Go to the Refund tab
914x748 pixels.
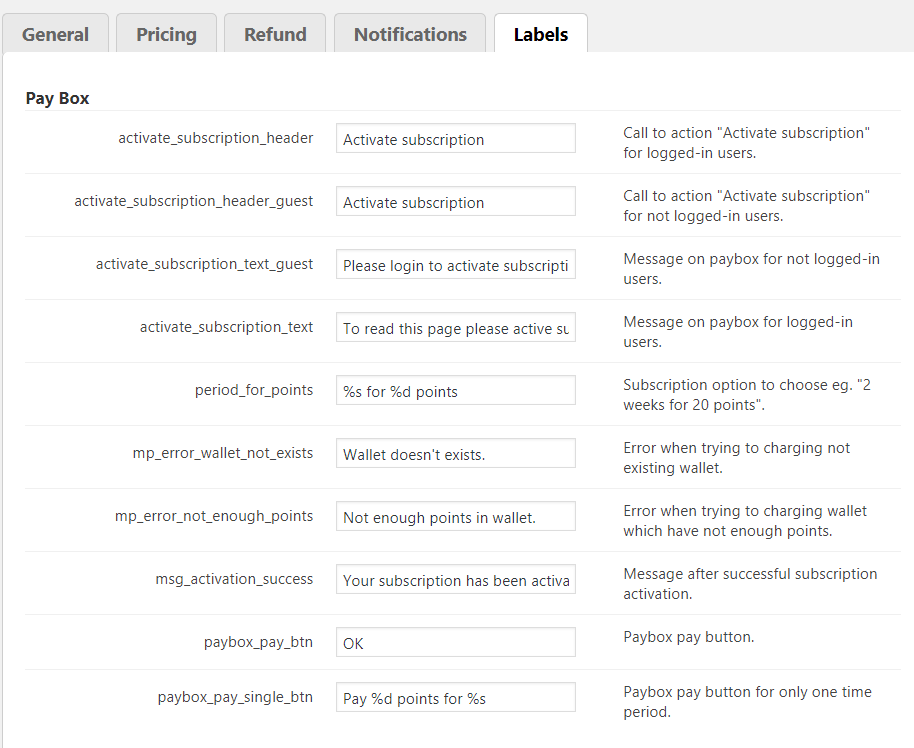click(x=275, y=34)
